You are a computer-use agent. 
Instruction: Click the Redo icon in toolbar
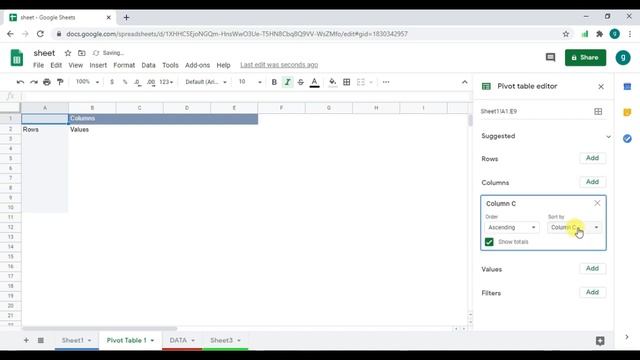pos(34,82)
